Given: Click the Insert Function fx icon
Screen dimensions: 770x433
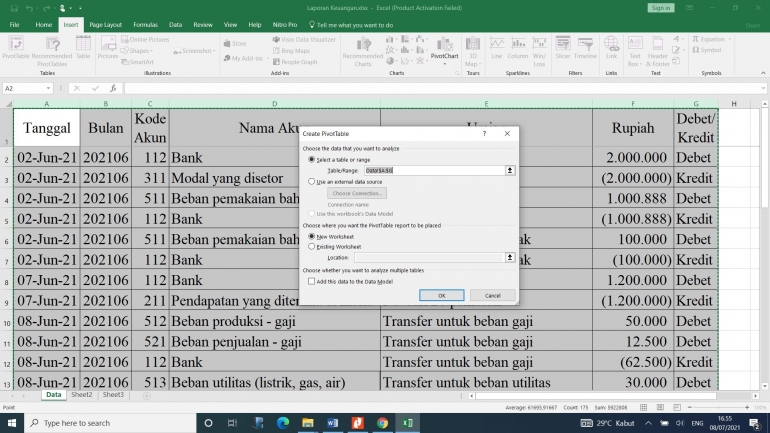Looking at the screenshot, I should 113,88.
